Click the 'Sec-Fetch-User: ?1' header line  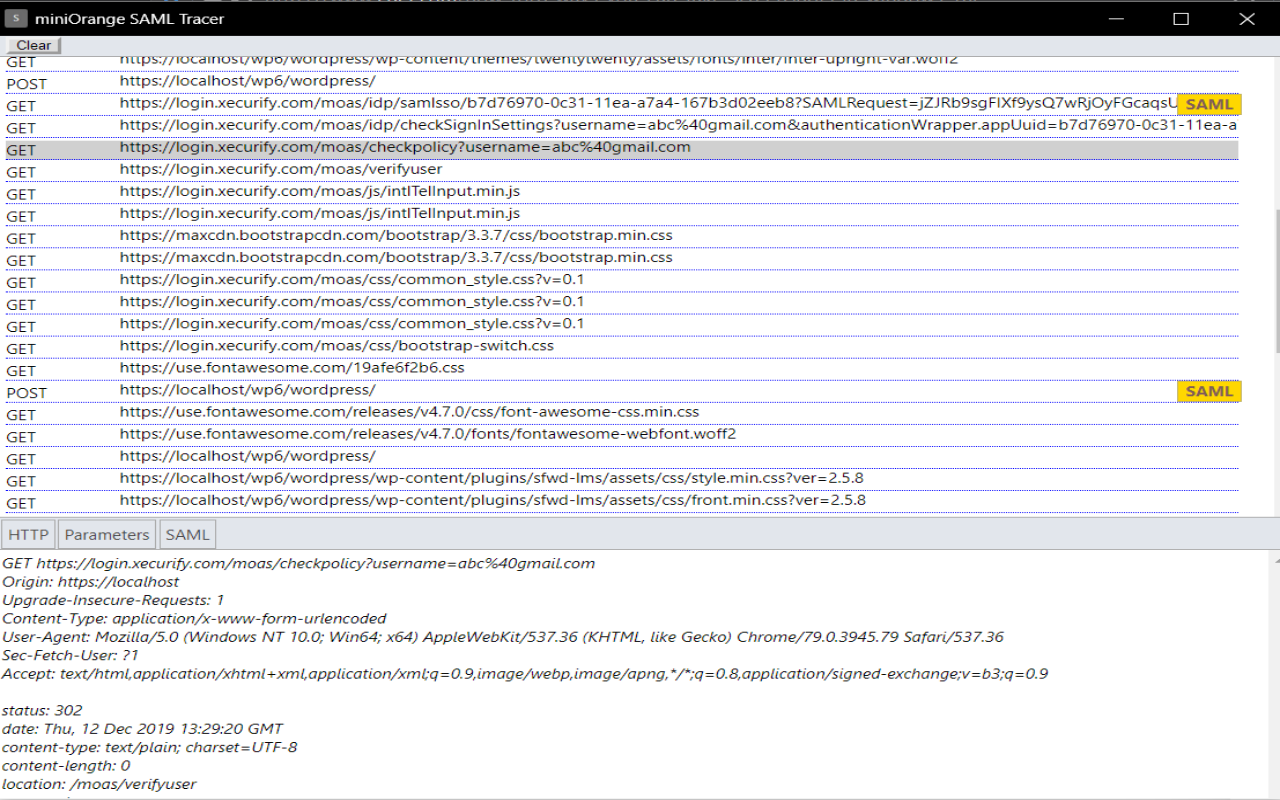point(70,655)
